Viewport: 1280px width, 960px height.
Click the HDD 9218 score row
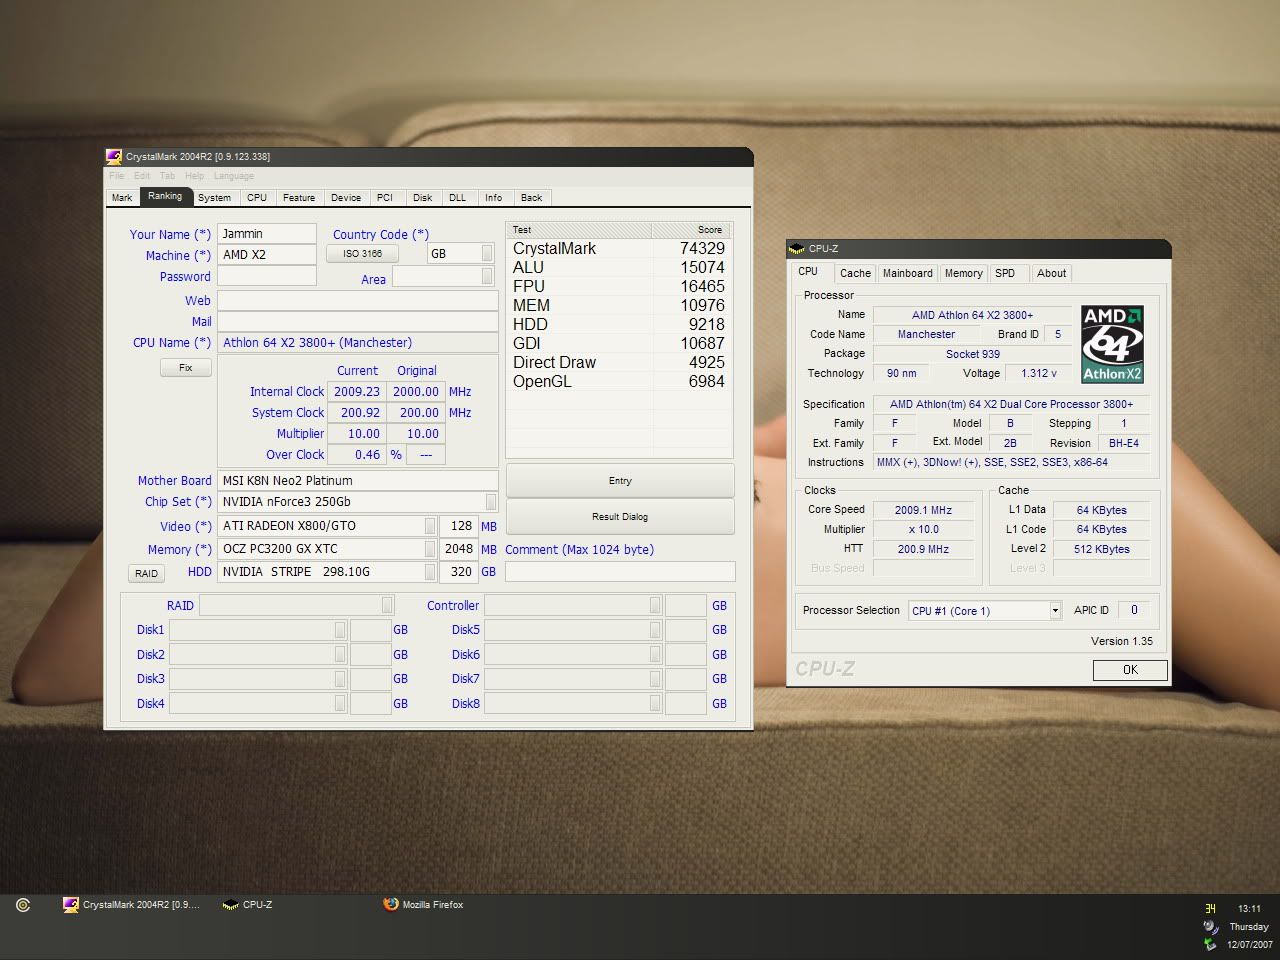pyautogui.click(x=619, y=324)
